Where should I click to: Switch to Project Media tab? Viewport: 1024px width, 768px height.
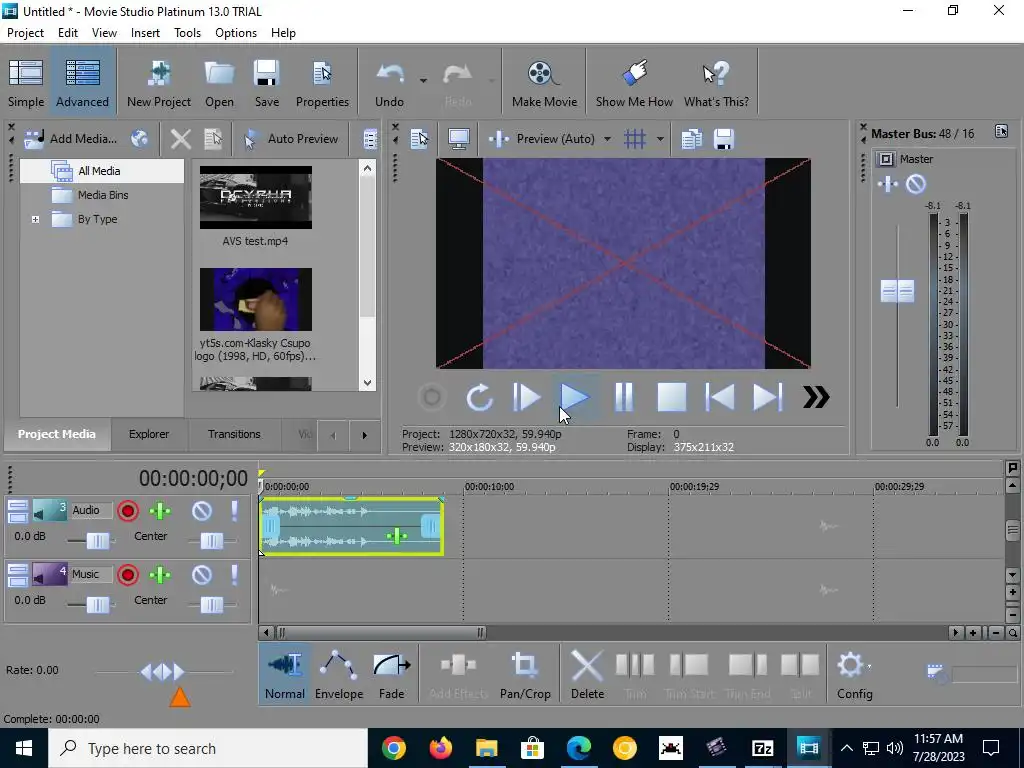pos(57,434)
